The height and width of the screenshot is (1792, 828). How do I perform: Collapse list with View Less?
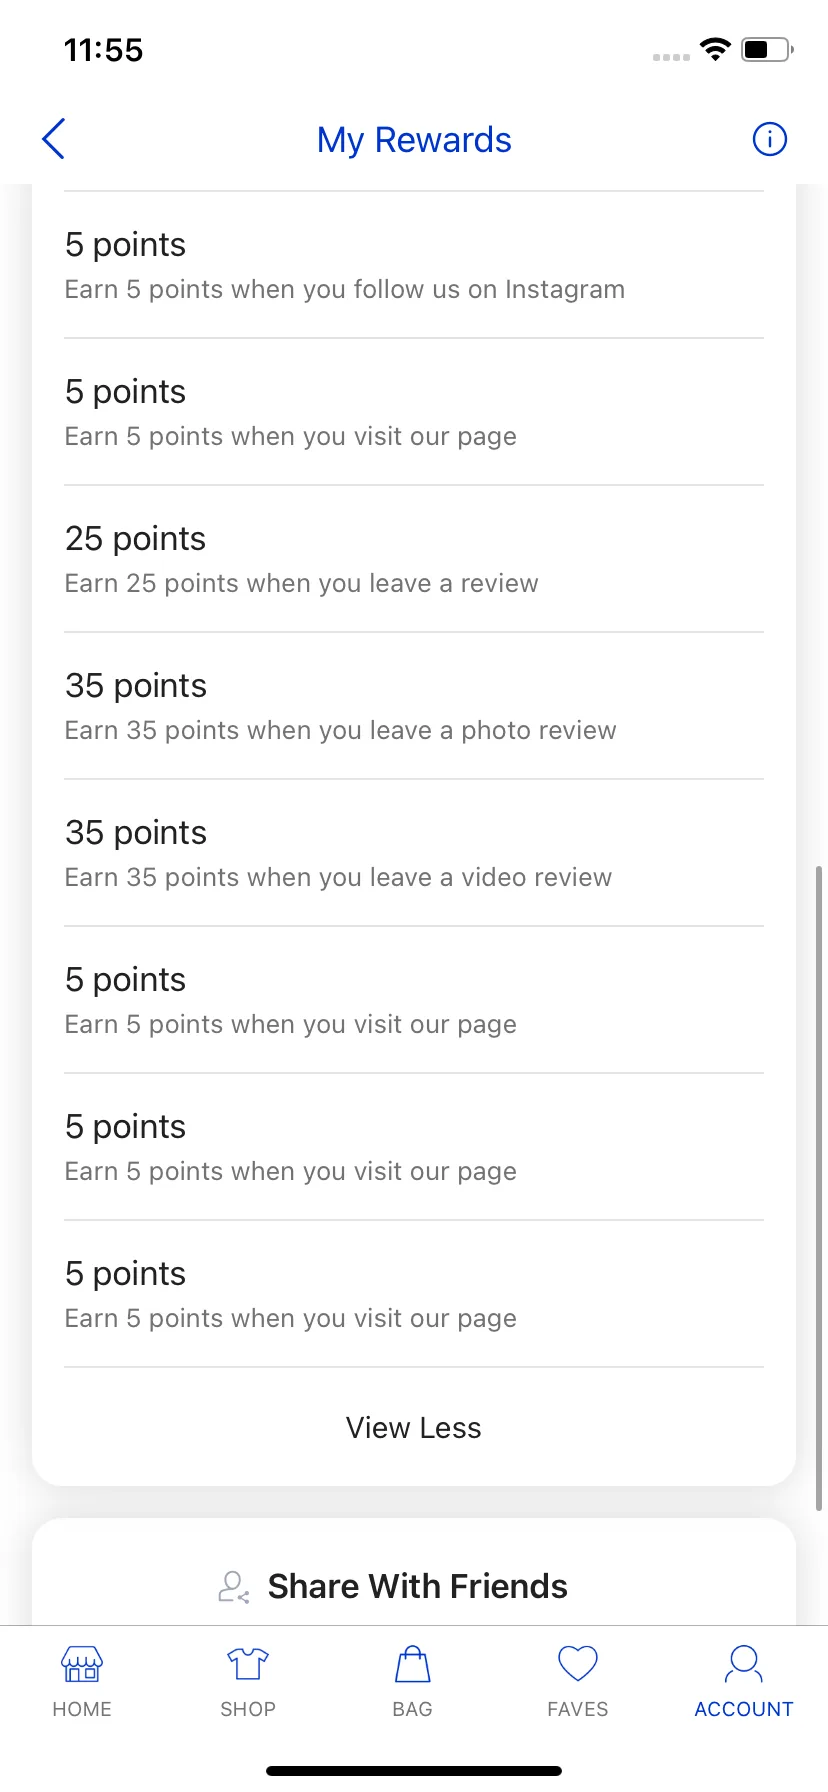click(x=414, y=1428)
